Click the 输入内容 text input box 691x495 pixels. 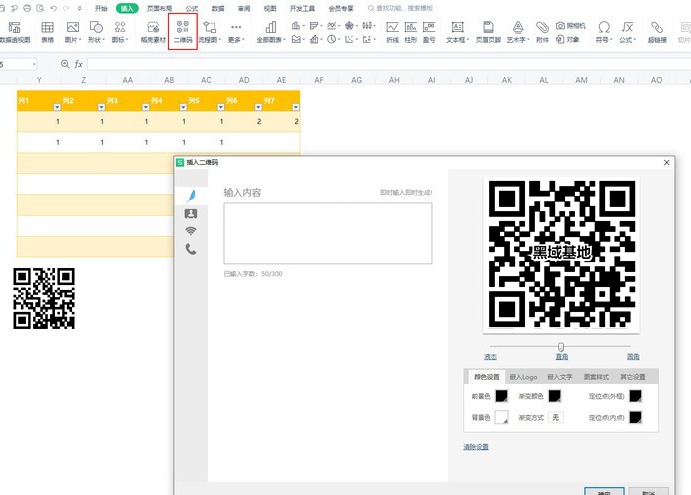[328, 234]
